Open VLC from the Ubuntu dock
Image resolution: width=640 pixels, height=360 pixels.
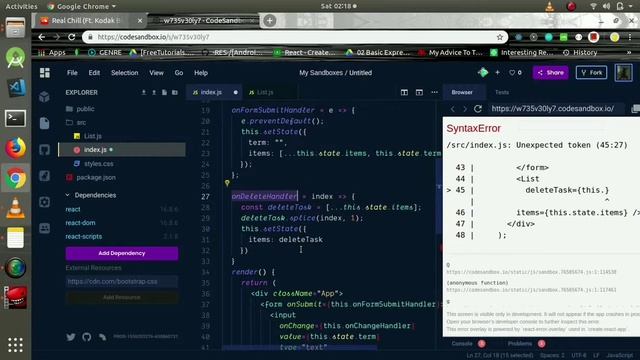pyautogui.click(x=16, y=208)
